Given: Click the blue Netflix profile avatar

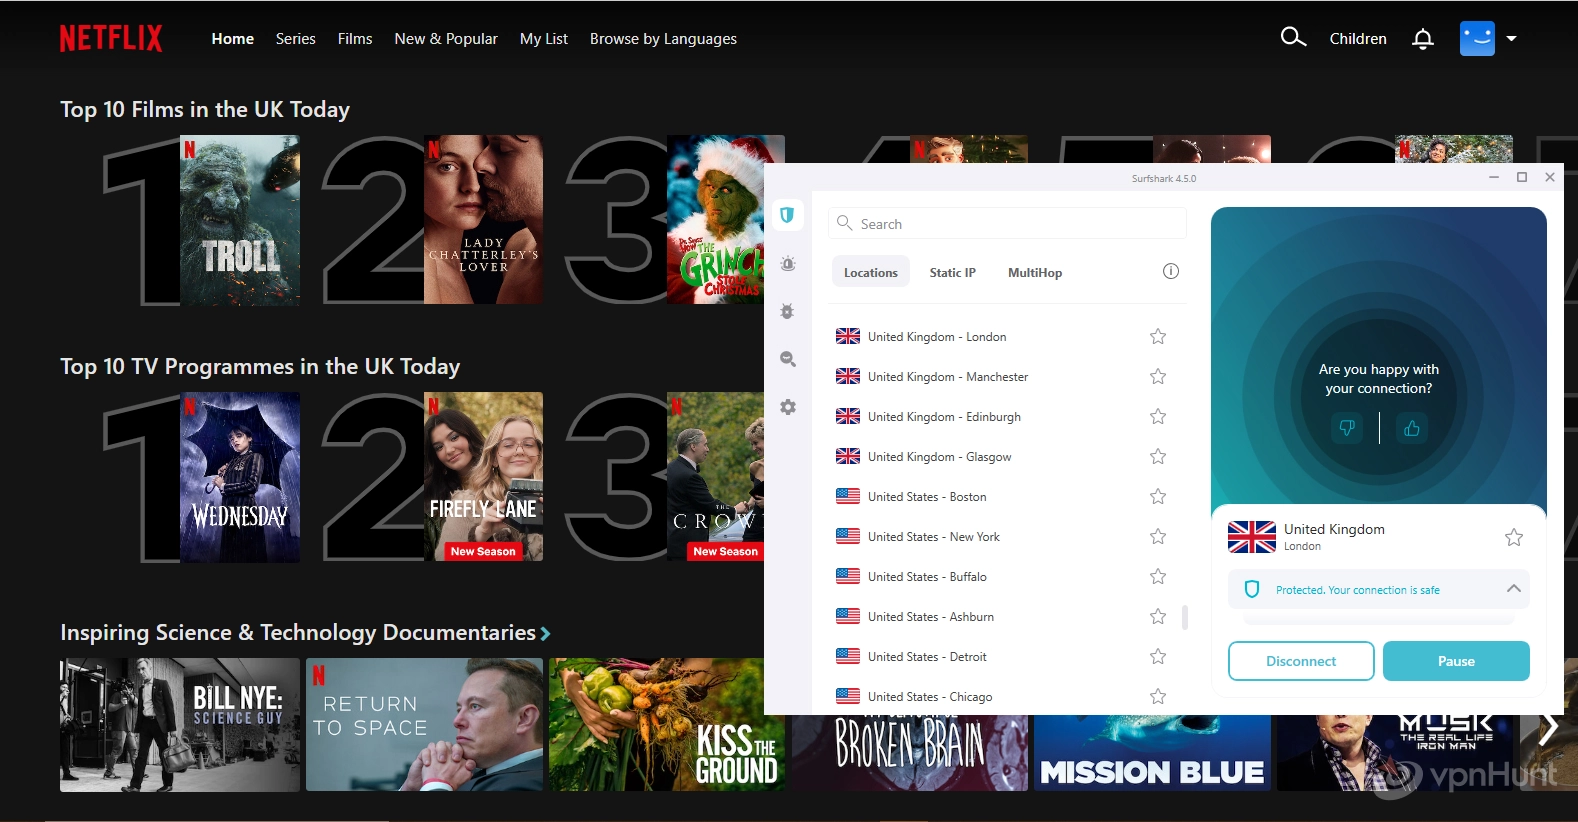Looking at the screenshot, I should 1477,39.
